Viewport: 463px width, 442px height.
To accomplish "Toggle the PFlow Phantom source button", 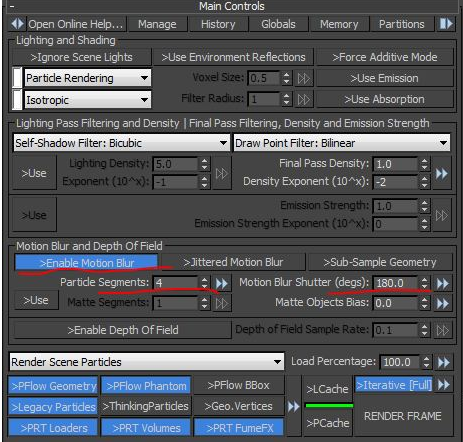I will tap(146, 386).
